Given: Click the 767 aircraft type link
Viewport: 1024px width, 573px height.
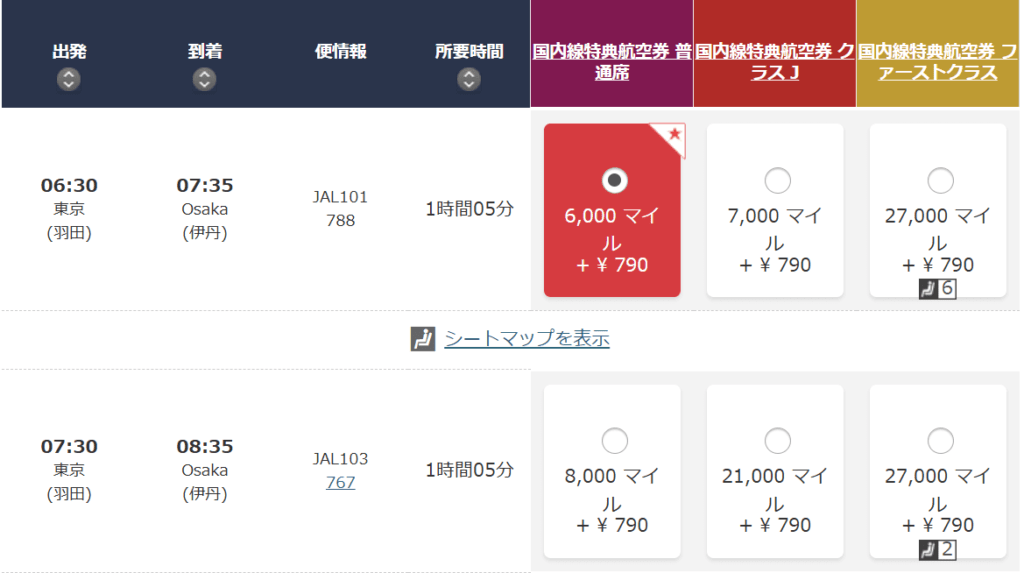Looking at the screenshot, I should point(340,482).
